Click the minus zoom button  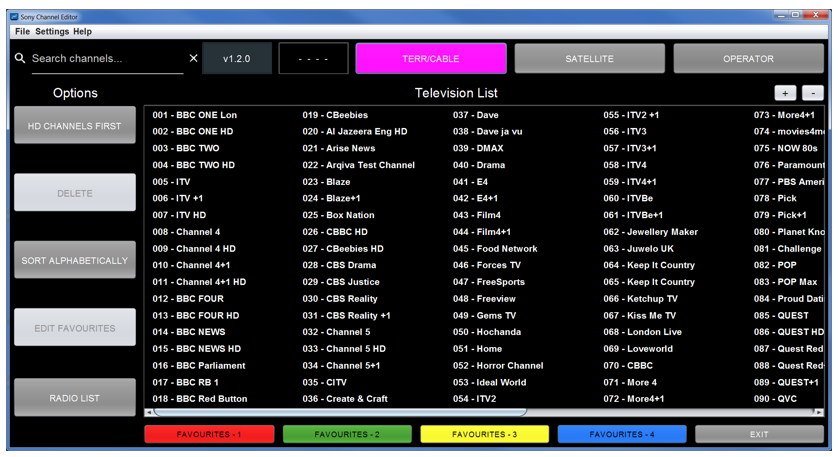pos(813,93)
